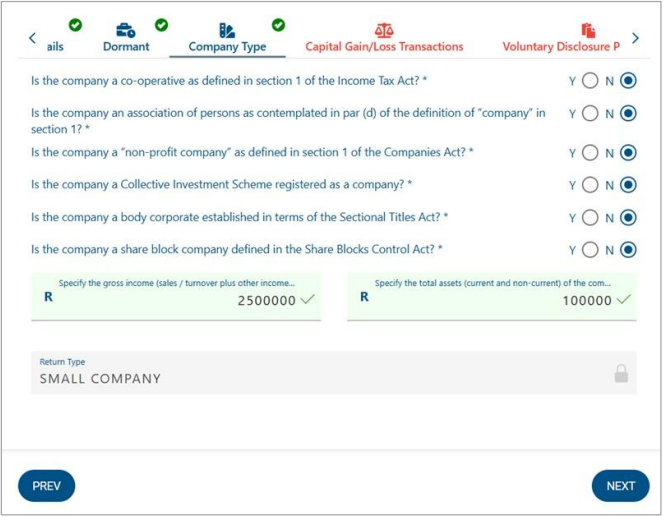Click the Company Type buildings icon
This screenshot has width=667, height=517.
coord(227,30)
